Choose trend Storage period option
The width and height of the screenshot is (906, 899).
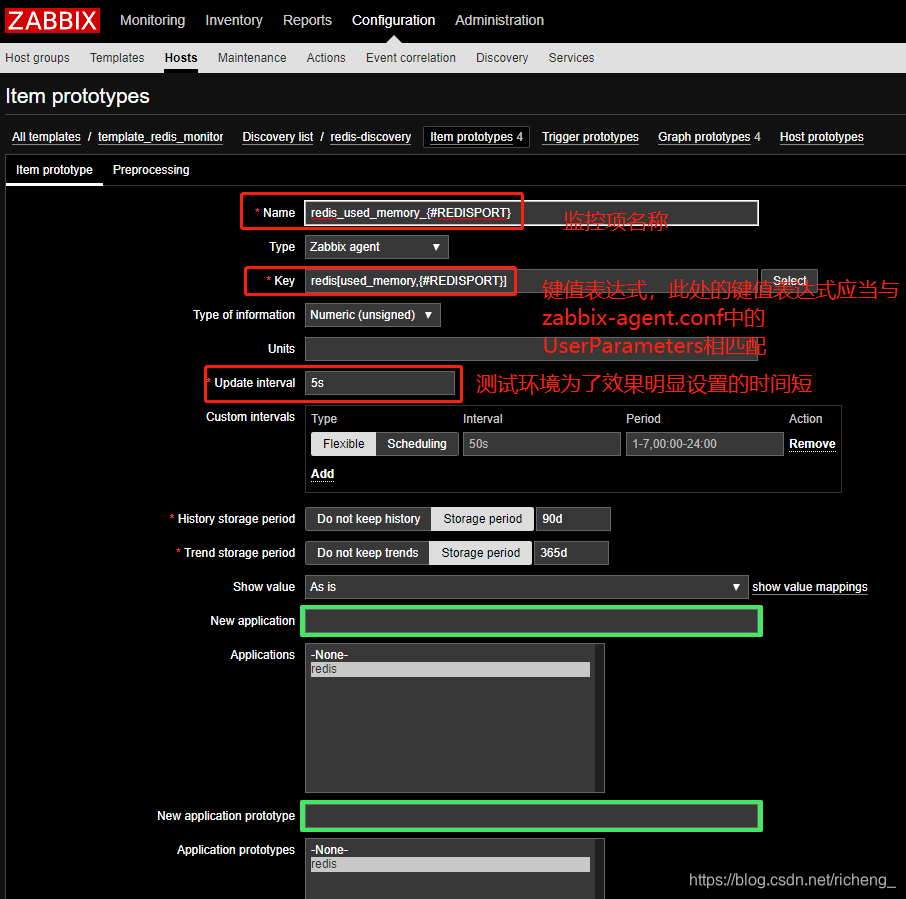click(x=480, y=553)
